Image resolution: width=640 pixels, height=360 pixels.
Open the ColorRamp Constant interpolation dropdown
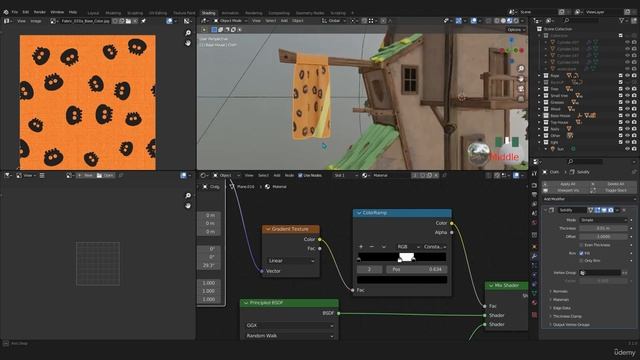click(434, 247)
